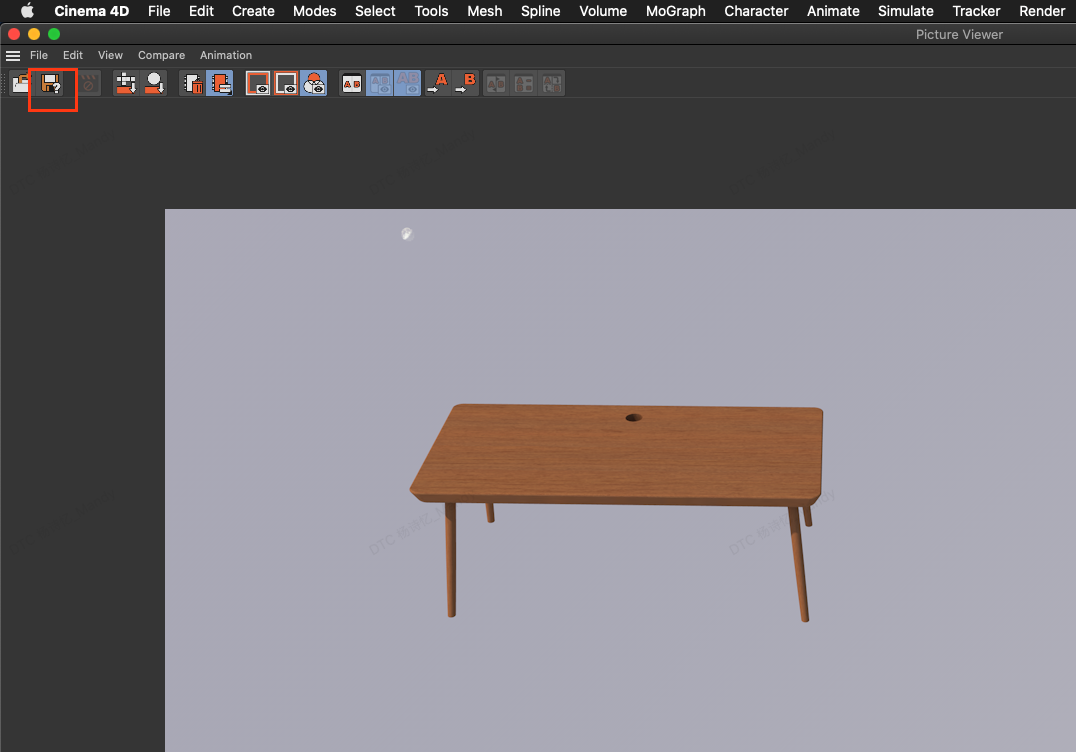The image size is (1076, 752).
Task: Click the greyed AB swap icon
Action: (x=496, y=83)
